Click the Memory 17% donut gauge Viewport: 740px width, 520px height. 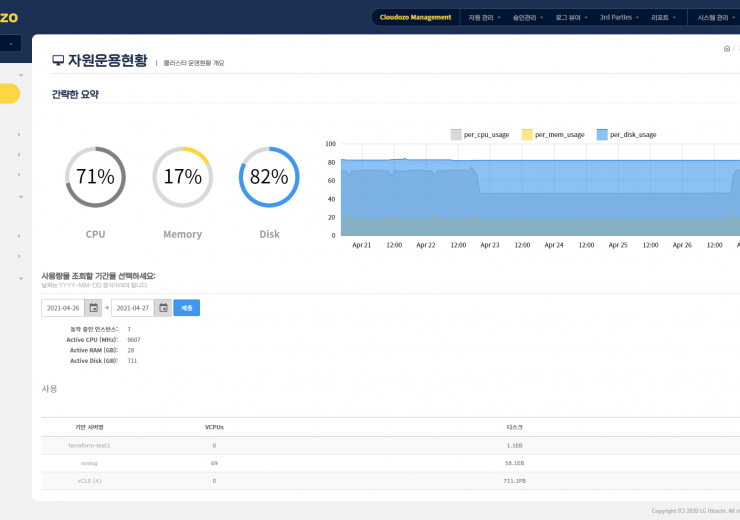pyautogui.click(x=182, y=177)
